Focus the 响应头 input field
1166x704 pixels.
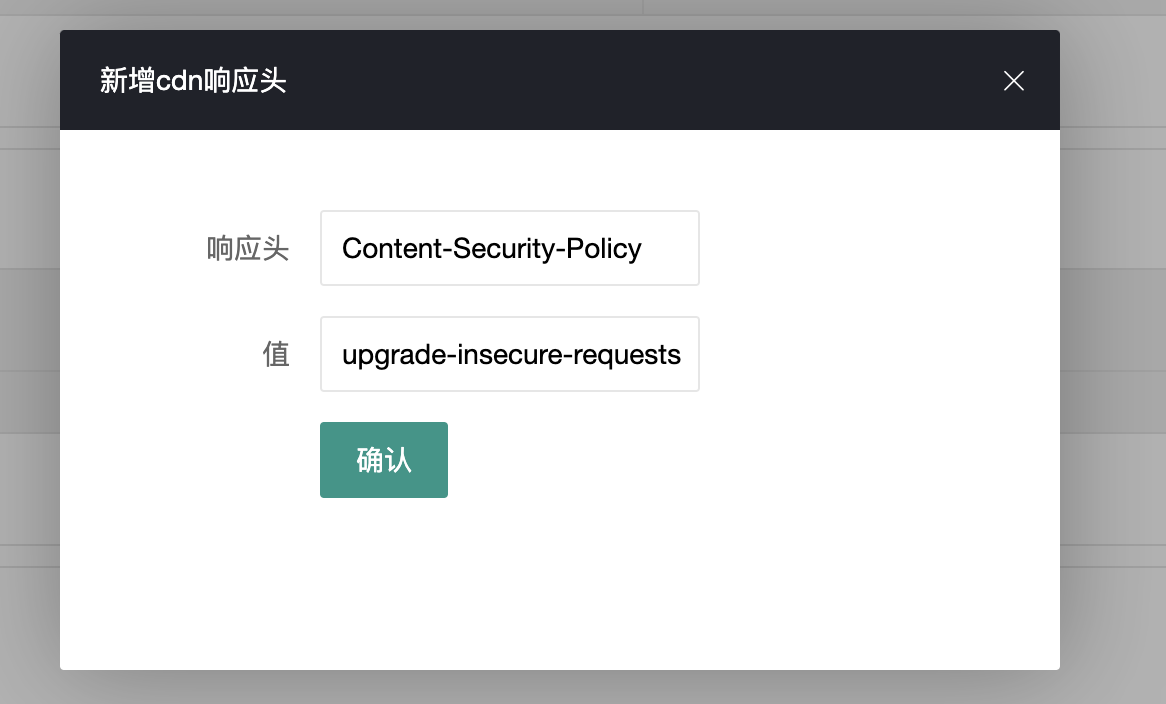click(x=509, y=248)
